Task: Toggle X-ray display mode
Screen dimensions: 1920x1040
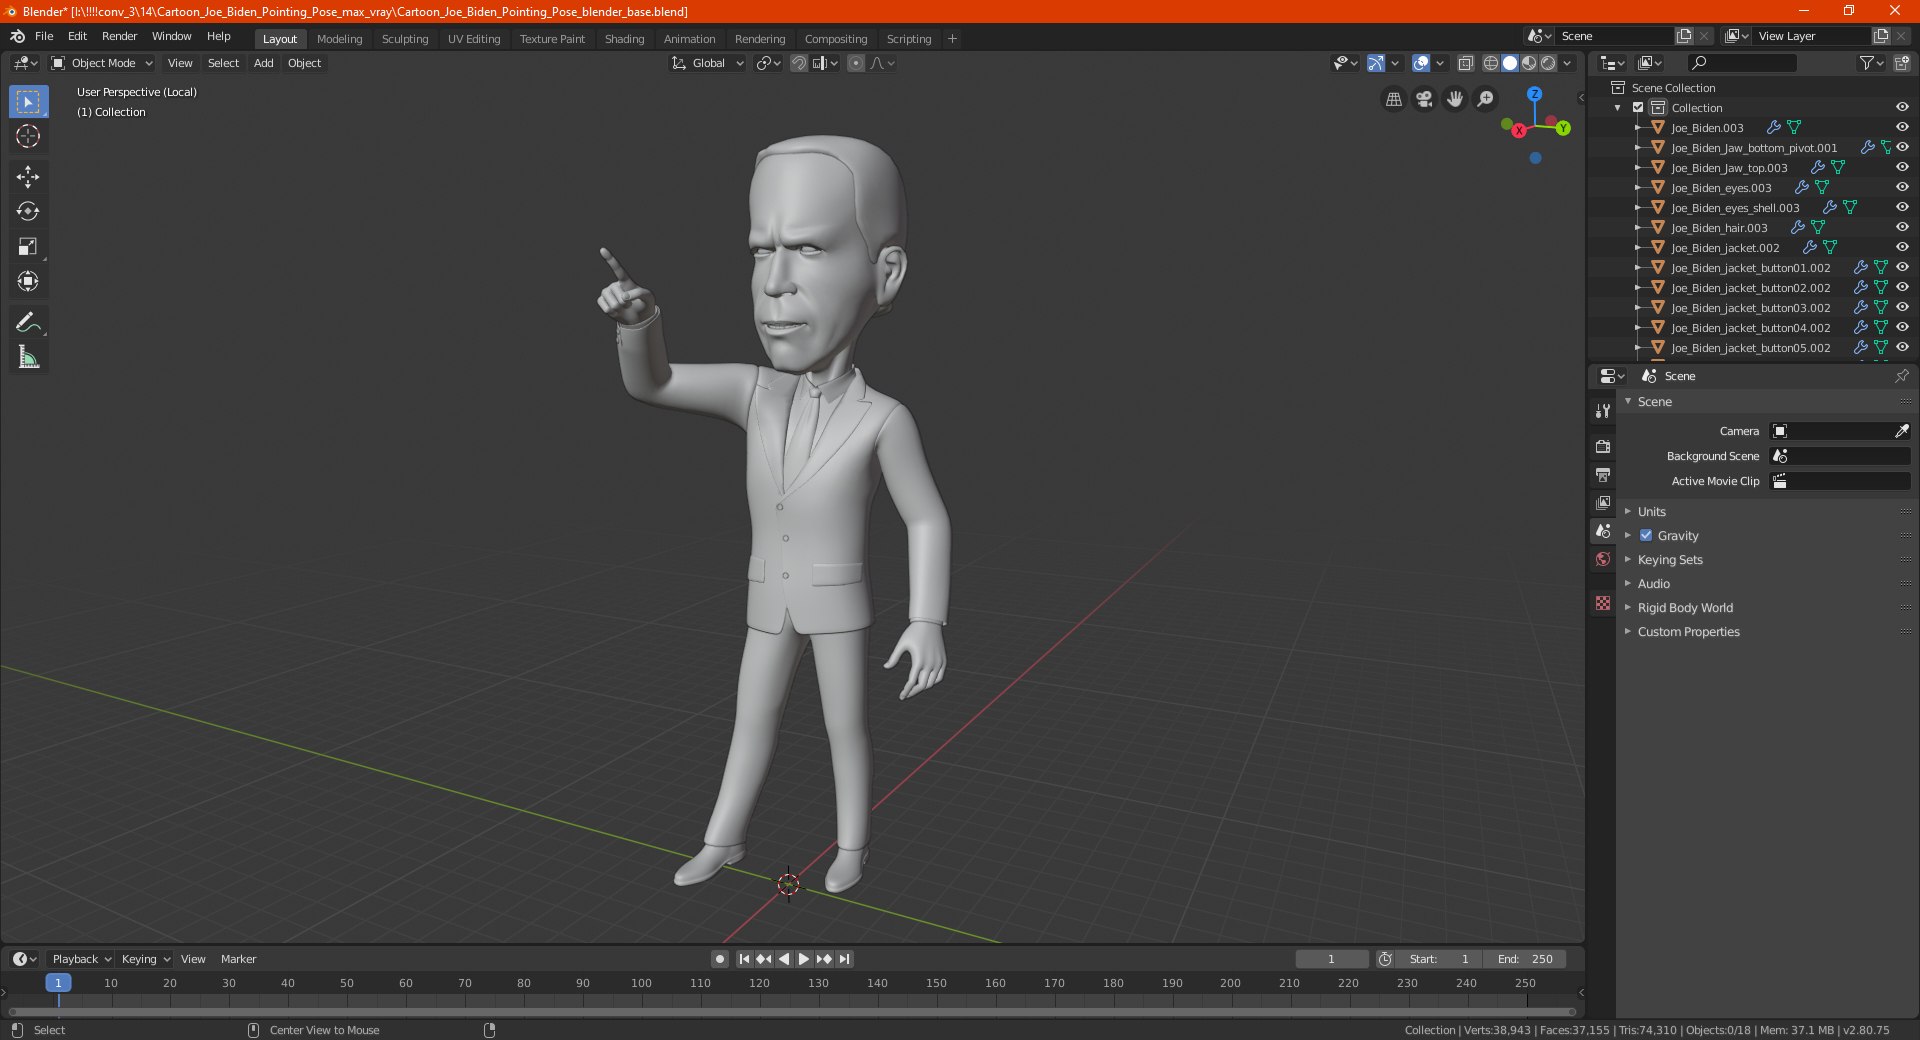Action: click(x=1466, y=63)
